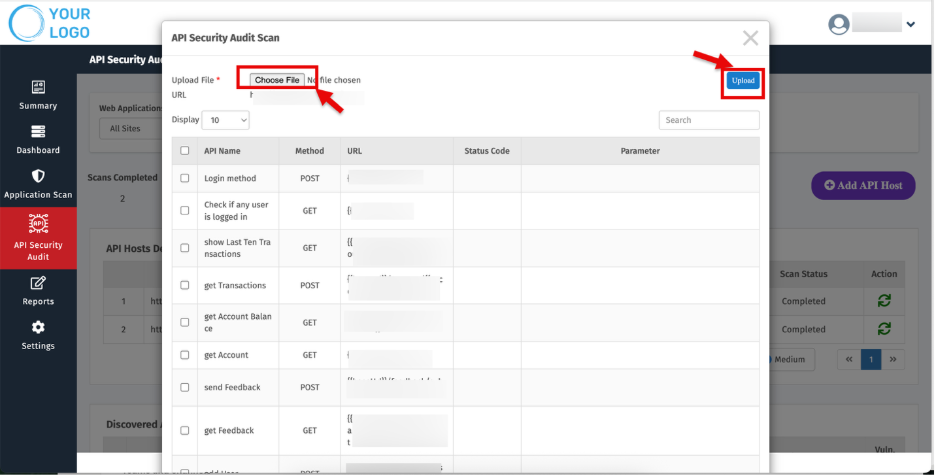Expand the user account dropdown arrow
The image size is (936, 475).
pos(911,24)
